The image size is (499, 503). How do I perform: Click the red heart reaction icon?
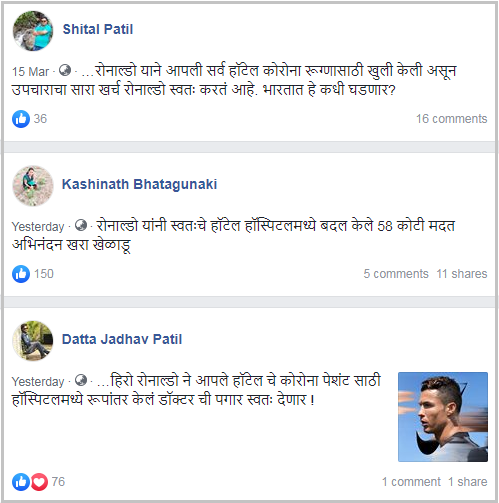click(x=39, y=482)
